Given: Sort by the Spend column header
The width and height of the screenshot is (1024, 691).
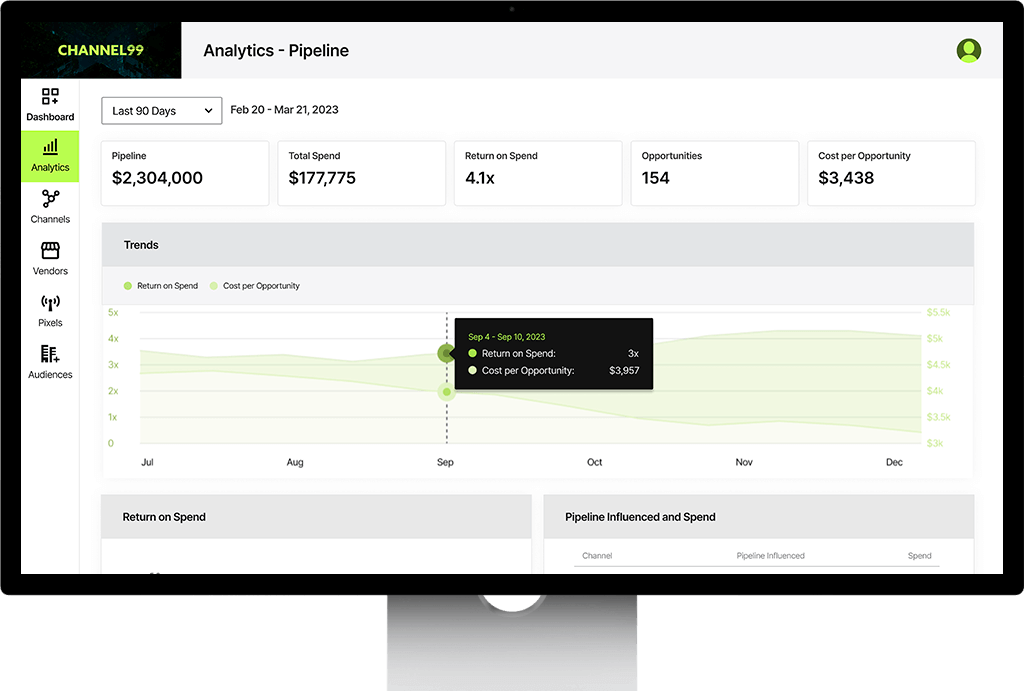Looking at the screenshot, I should click(x=920, y=556).
